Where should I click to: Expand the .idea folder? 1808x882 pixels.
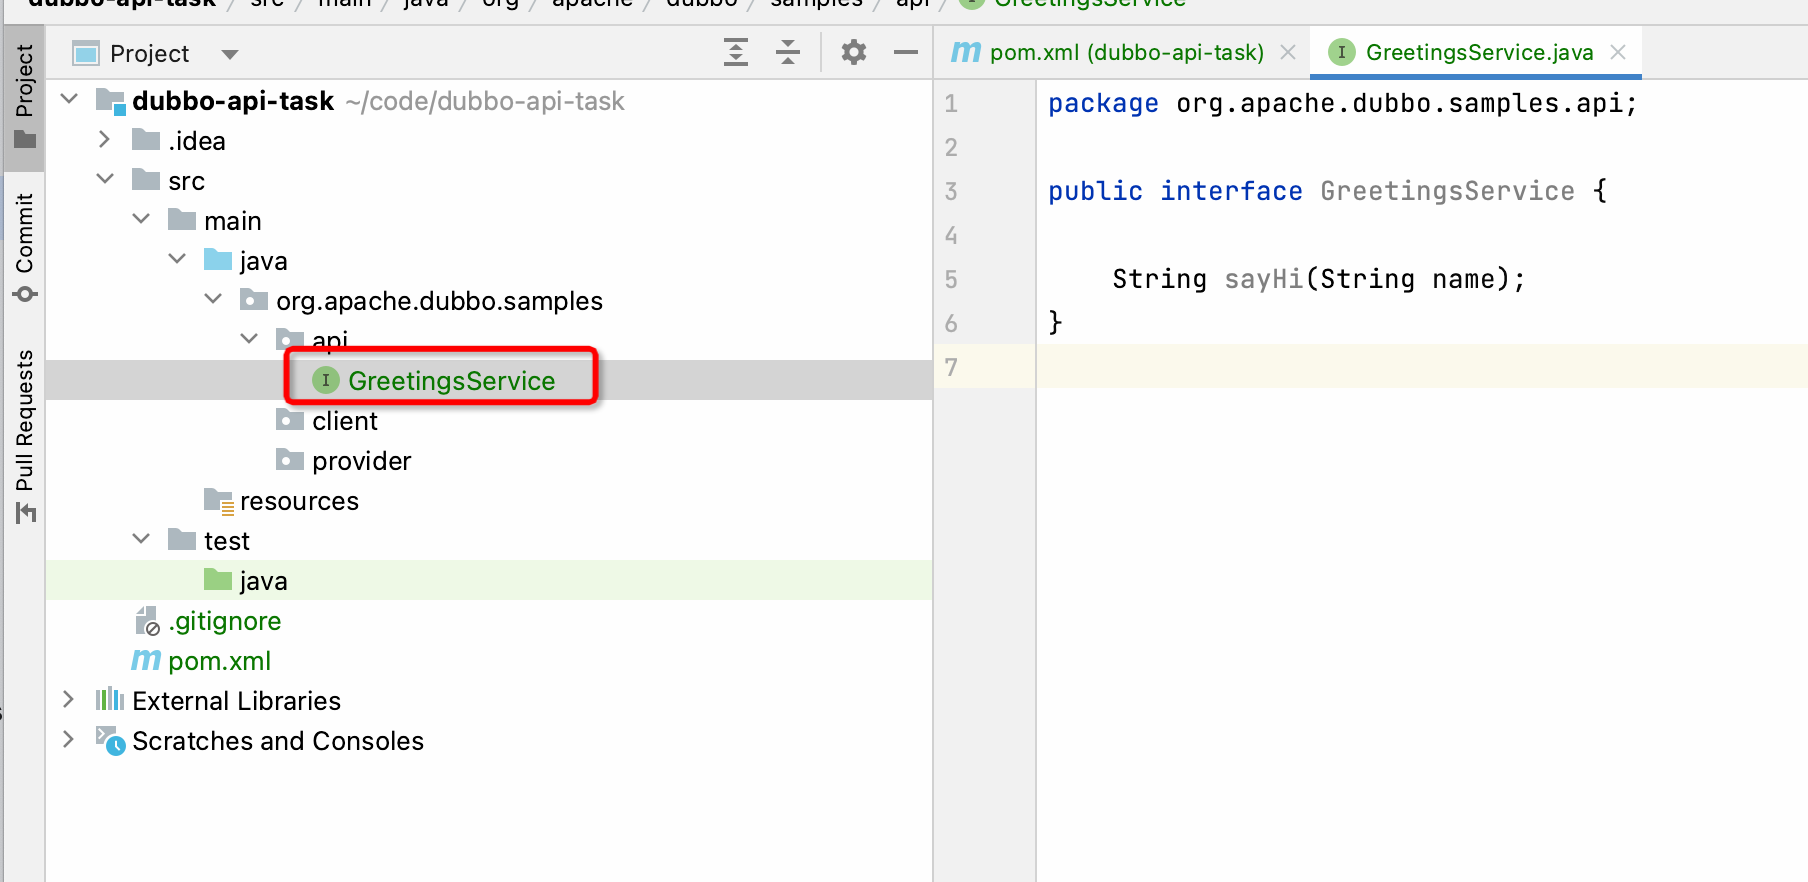pos(105,140)
